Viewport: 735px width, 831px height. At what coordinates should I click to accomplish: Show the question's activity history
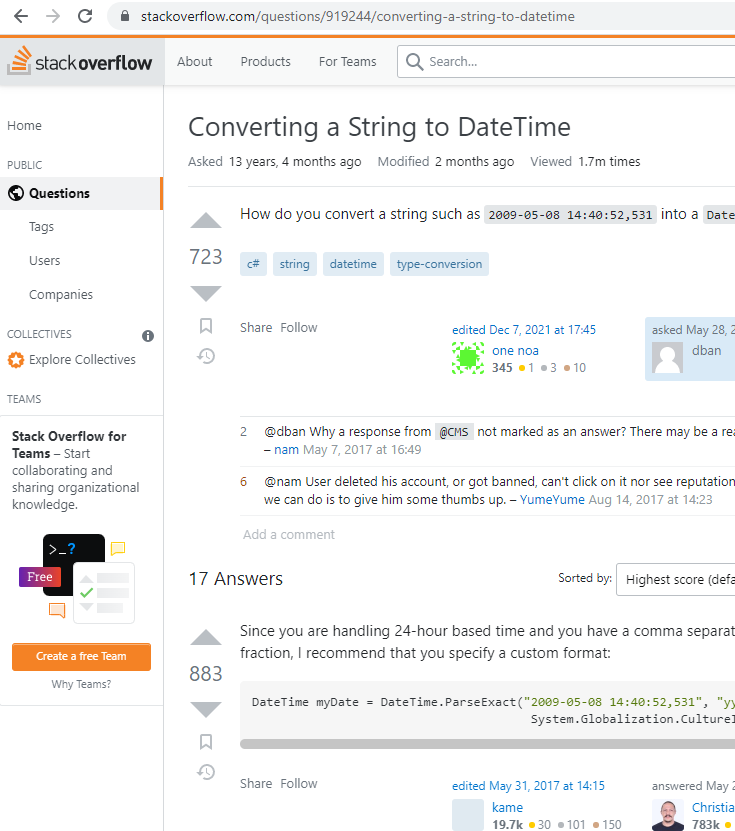tap(206, 356)
